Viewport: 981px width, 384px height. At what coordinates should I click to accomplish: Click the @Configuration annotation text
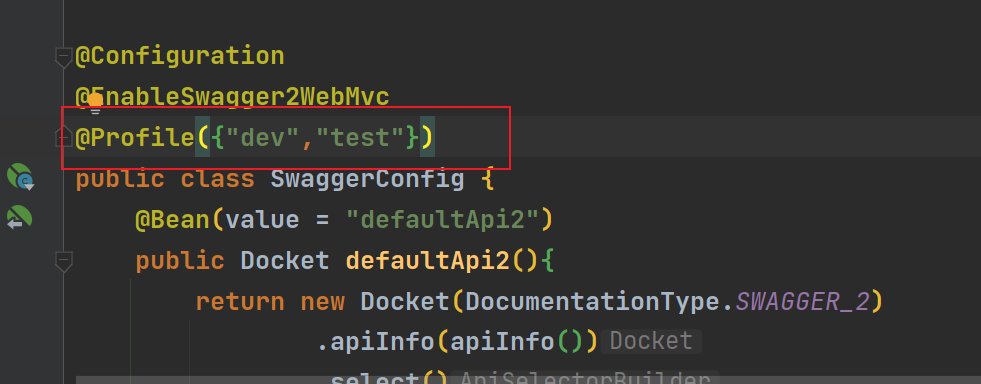pos(180,56)
